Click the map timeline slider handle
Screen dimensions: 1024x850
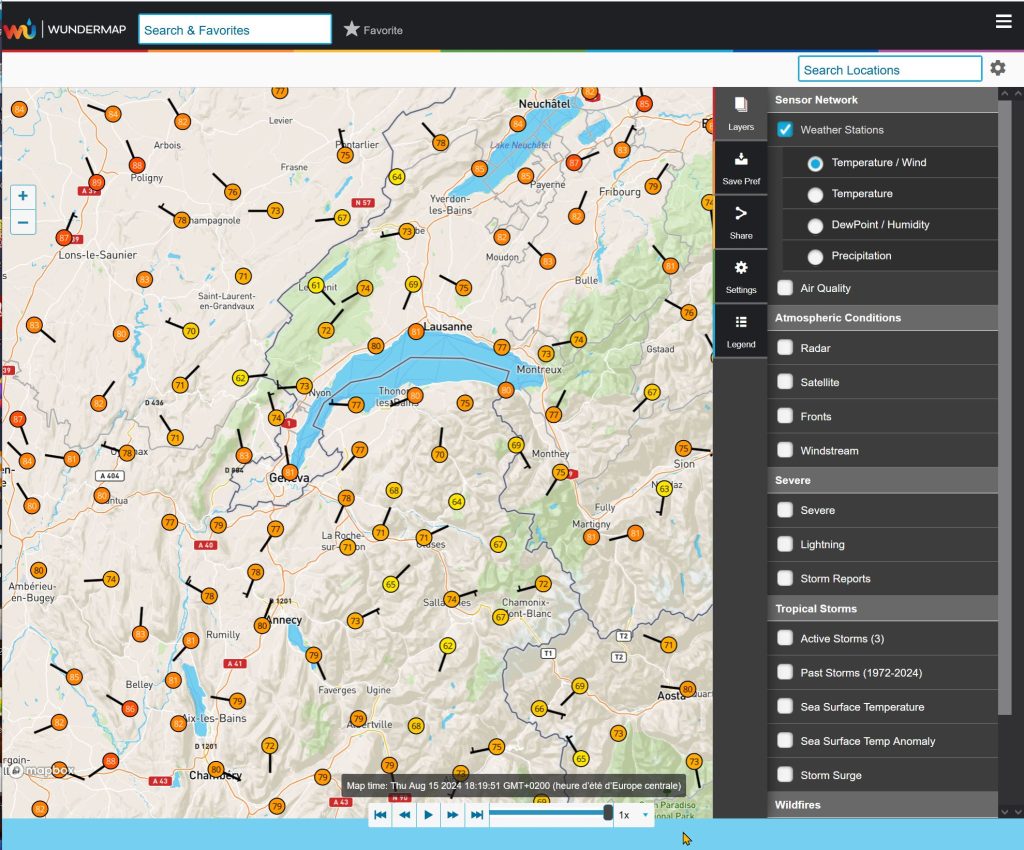point(608,814)
